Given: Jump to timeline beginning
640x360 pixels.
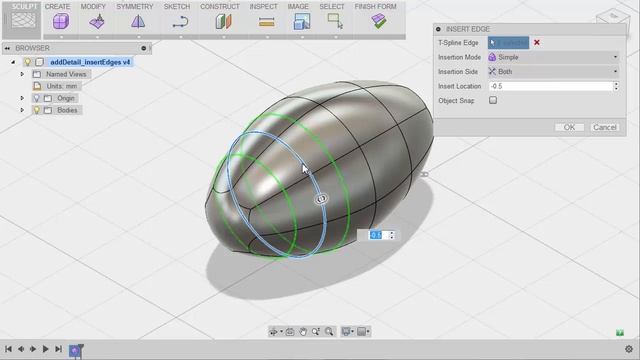Looking at the screenshot, I should pos(8,349).
